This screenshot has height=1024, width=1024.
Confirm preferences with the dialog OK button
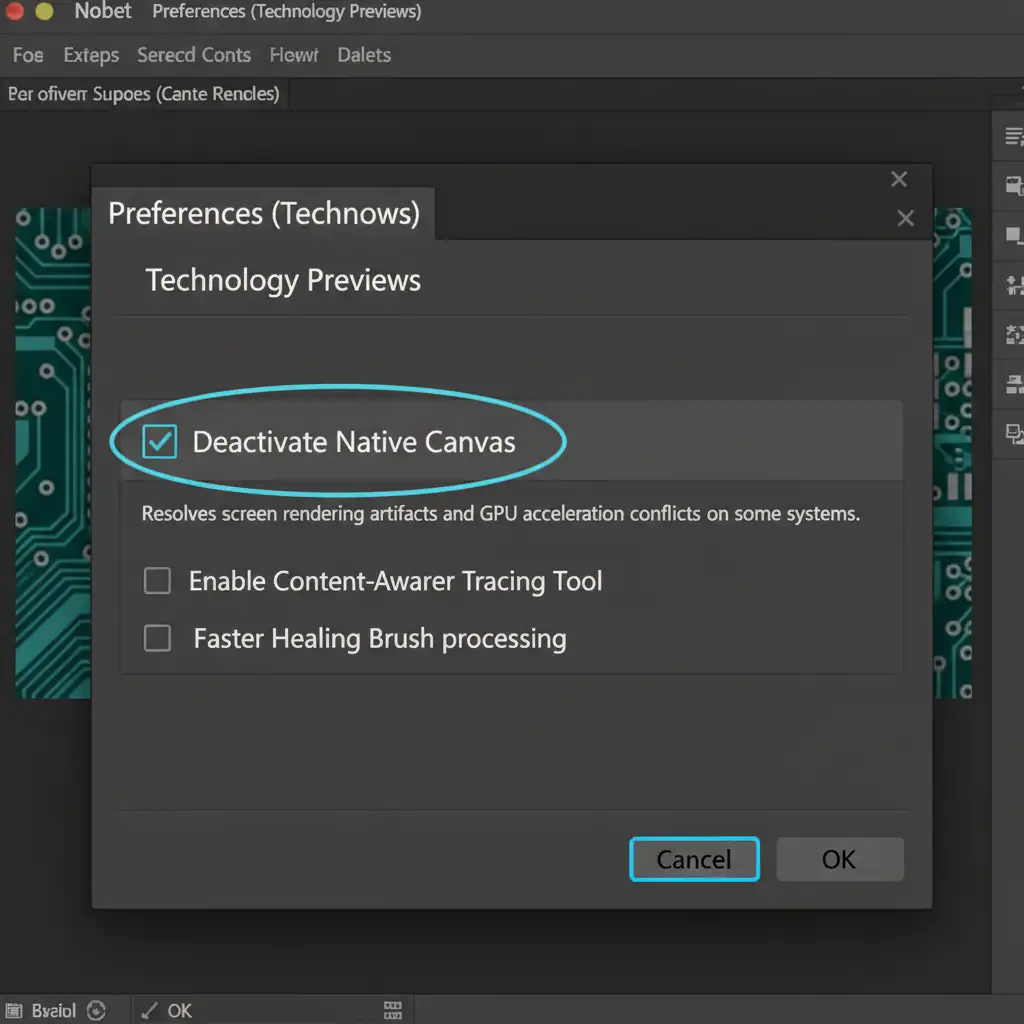click(839, 859)
